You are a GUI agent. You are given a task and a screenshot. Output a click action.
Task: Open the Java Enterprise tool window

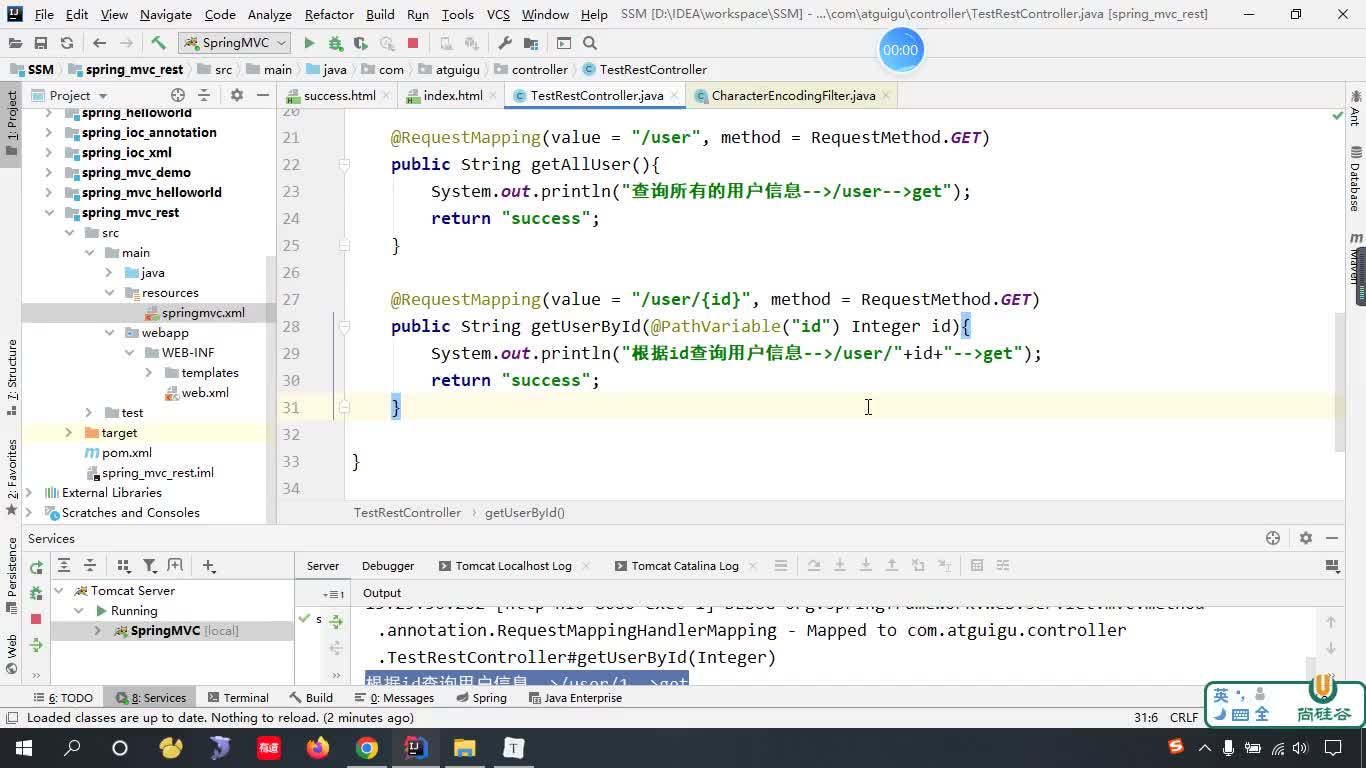pos(574,698)
